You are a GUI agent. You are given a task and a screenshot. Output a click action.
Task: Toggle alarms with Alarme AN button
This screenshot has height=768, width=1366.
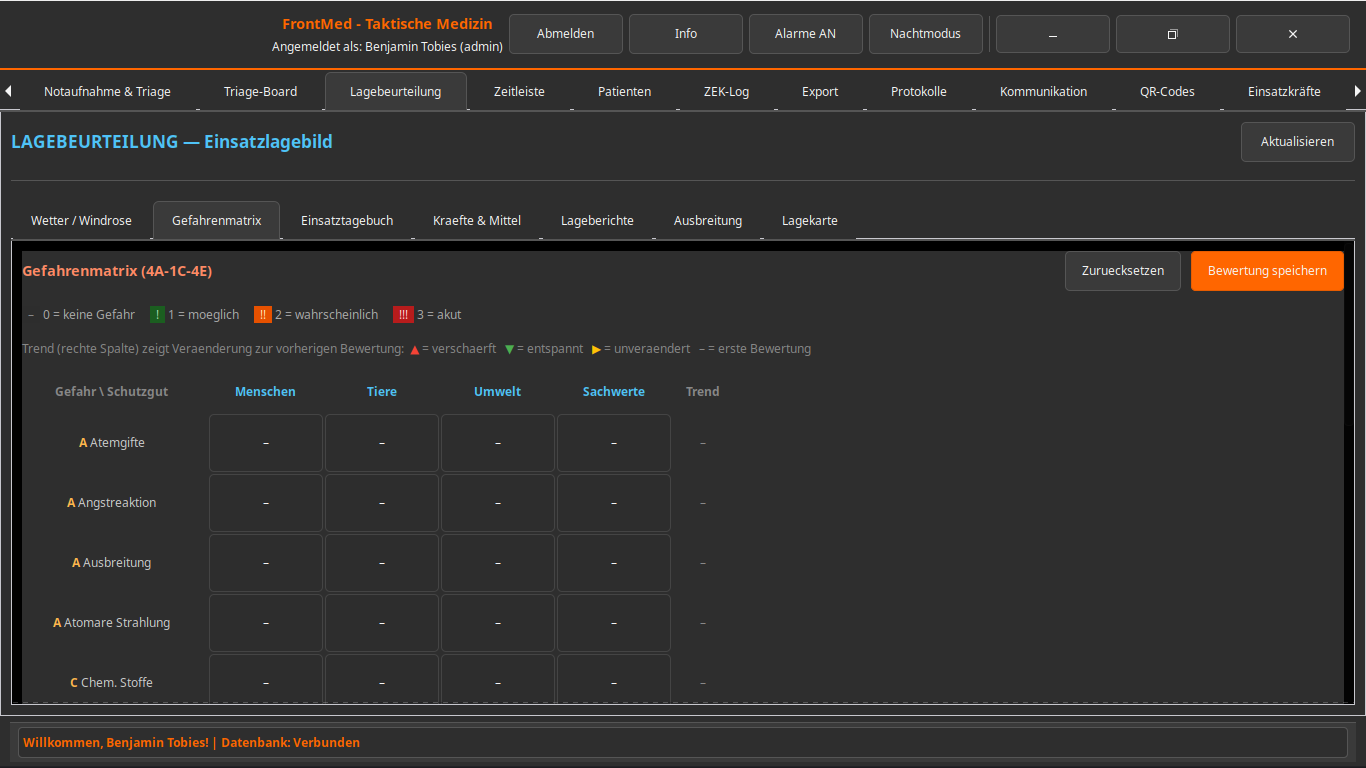805,34
